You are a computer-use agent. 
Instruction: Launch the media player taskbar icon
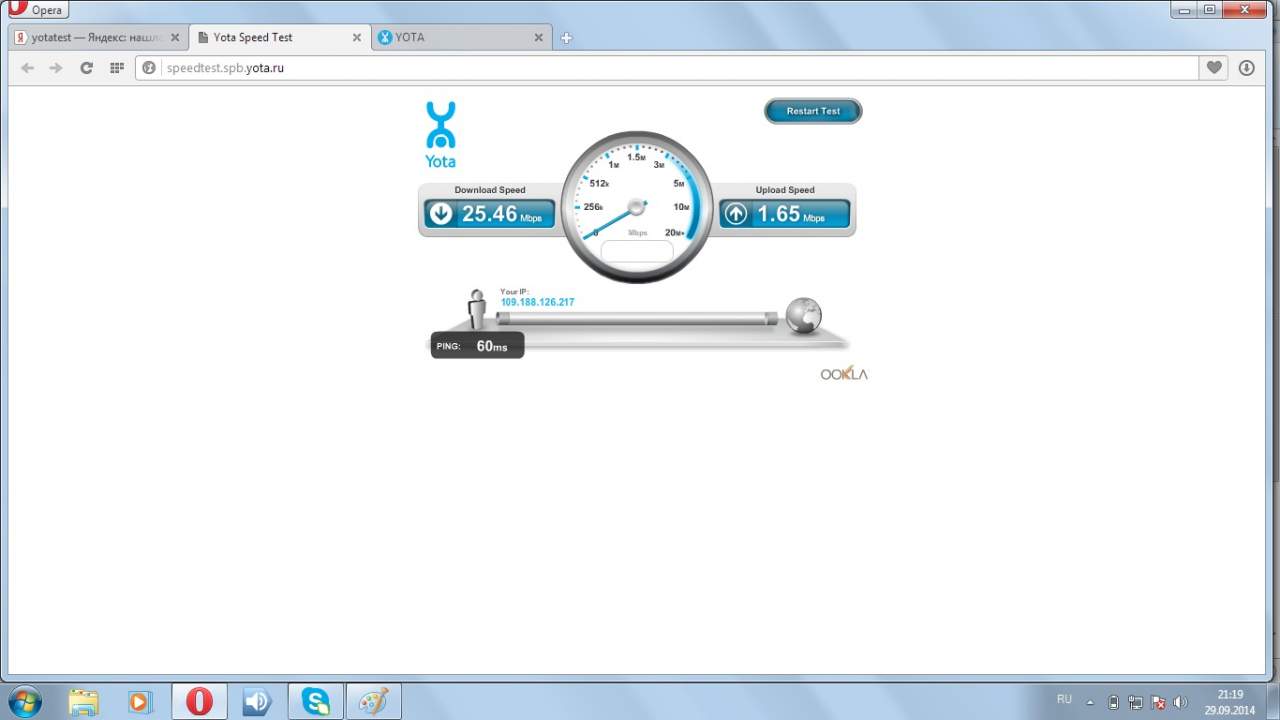[140, 702]
